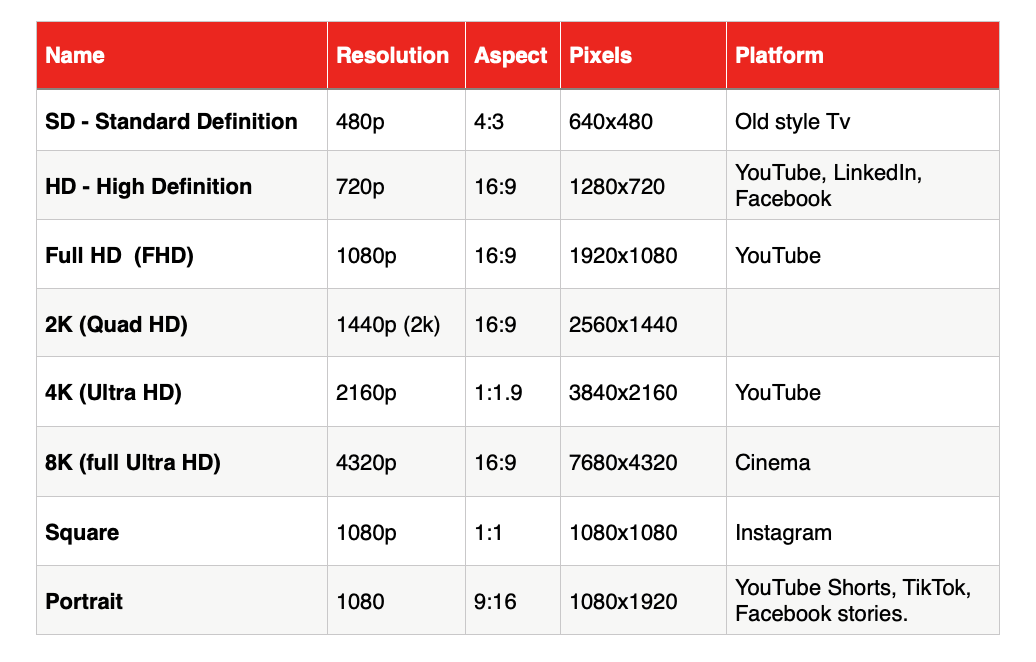Click the Instagram platform cell
The height and width of the screenshot is (662, 1036).
click(x=863, y=532)
